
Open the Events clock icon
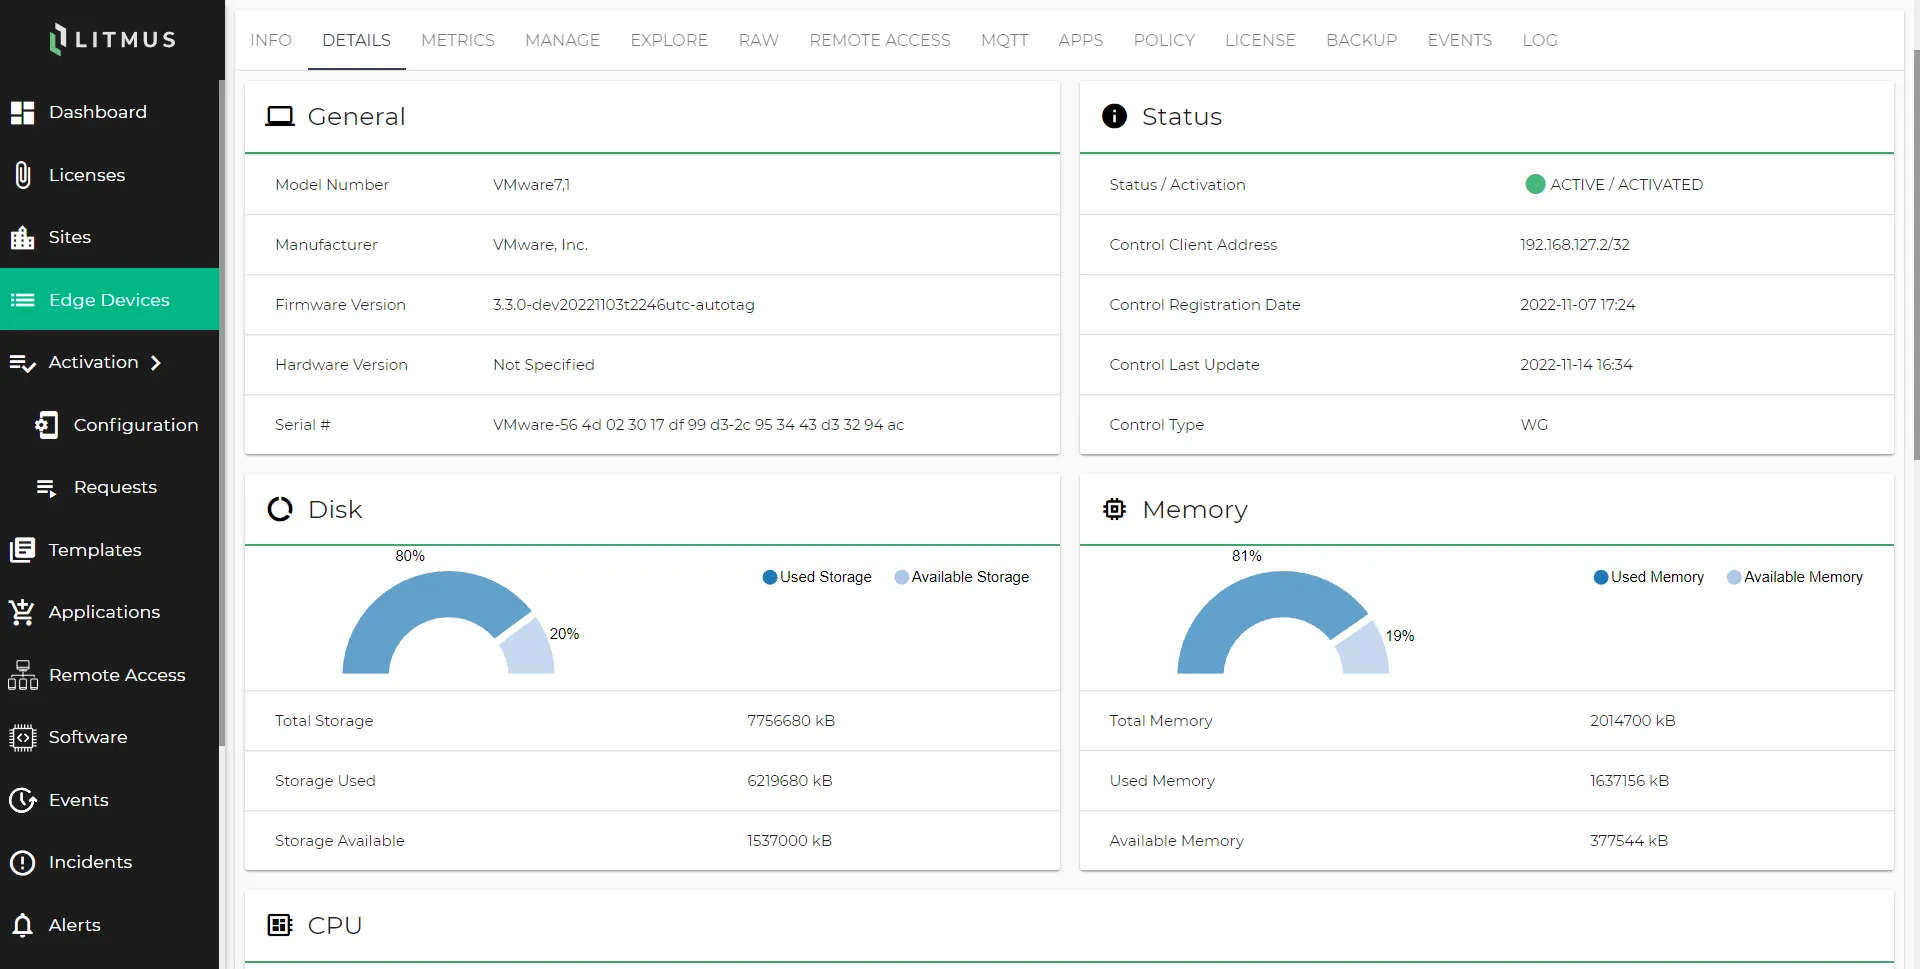click(22, 800)
